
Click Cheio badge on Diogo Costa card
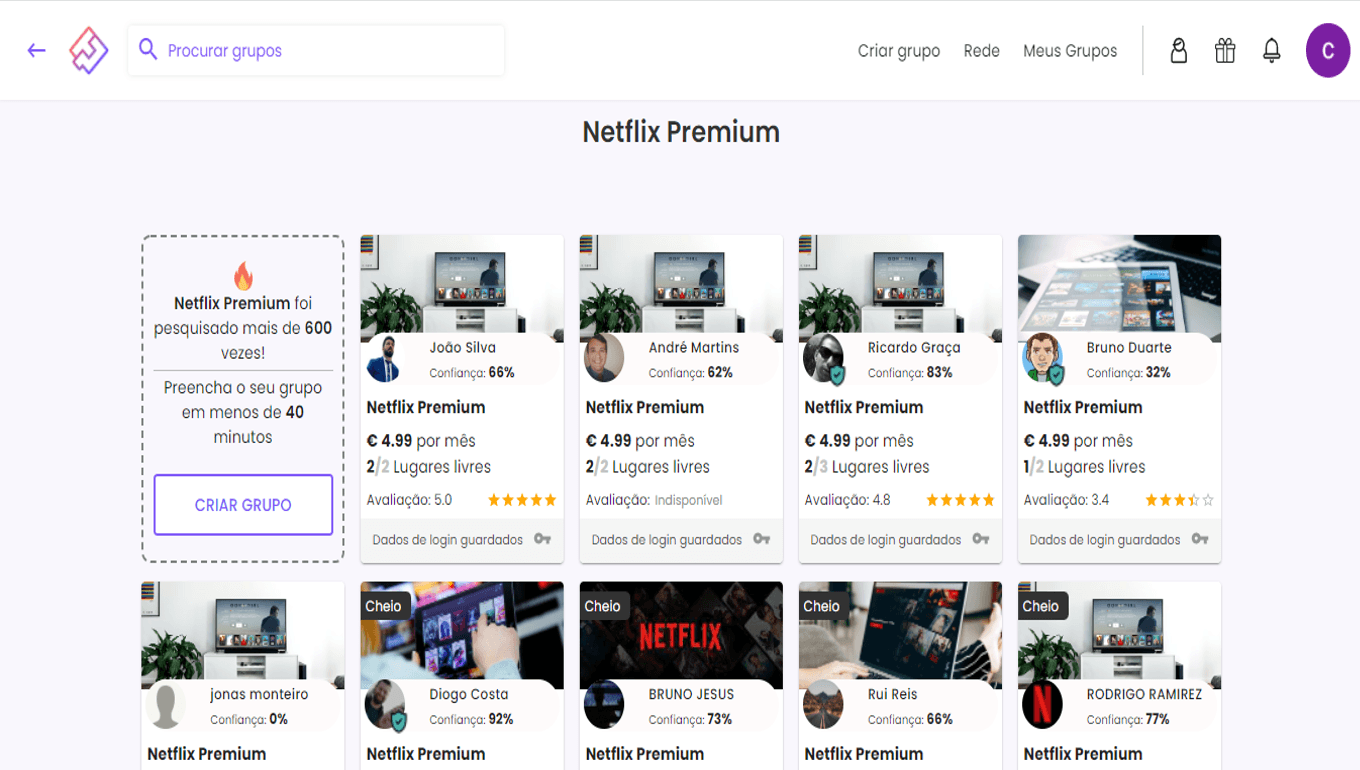click(x=384, y=606)
